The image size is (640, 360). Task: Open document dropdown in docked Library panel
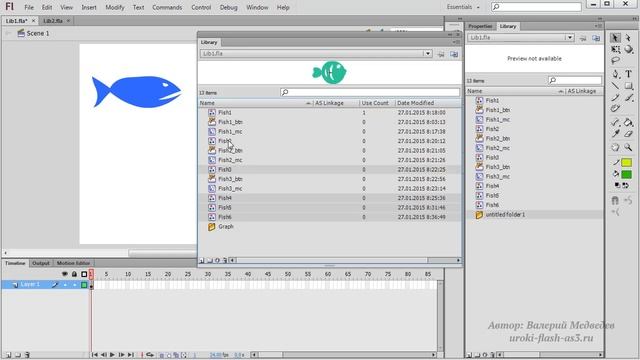569,38
